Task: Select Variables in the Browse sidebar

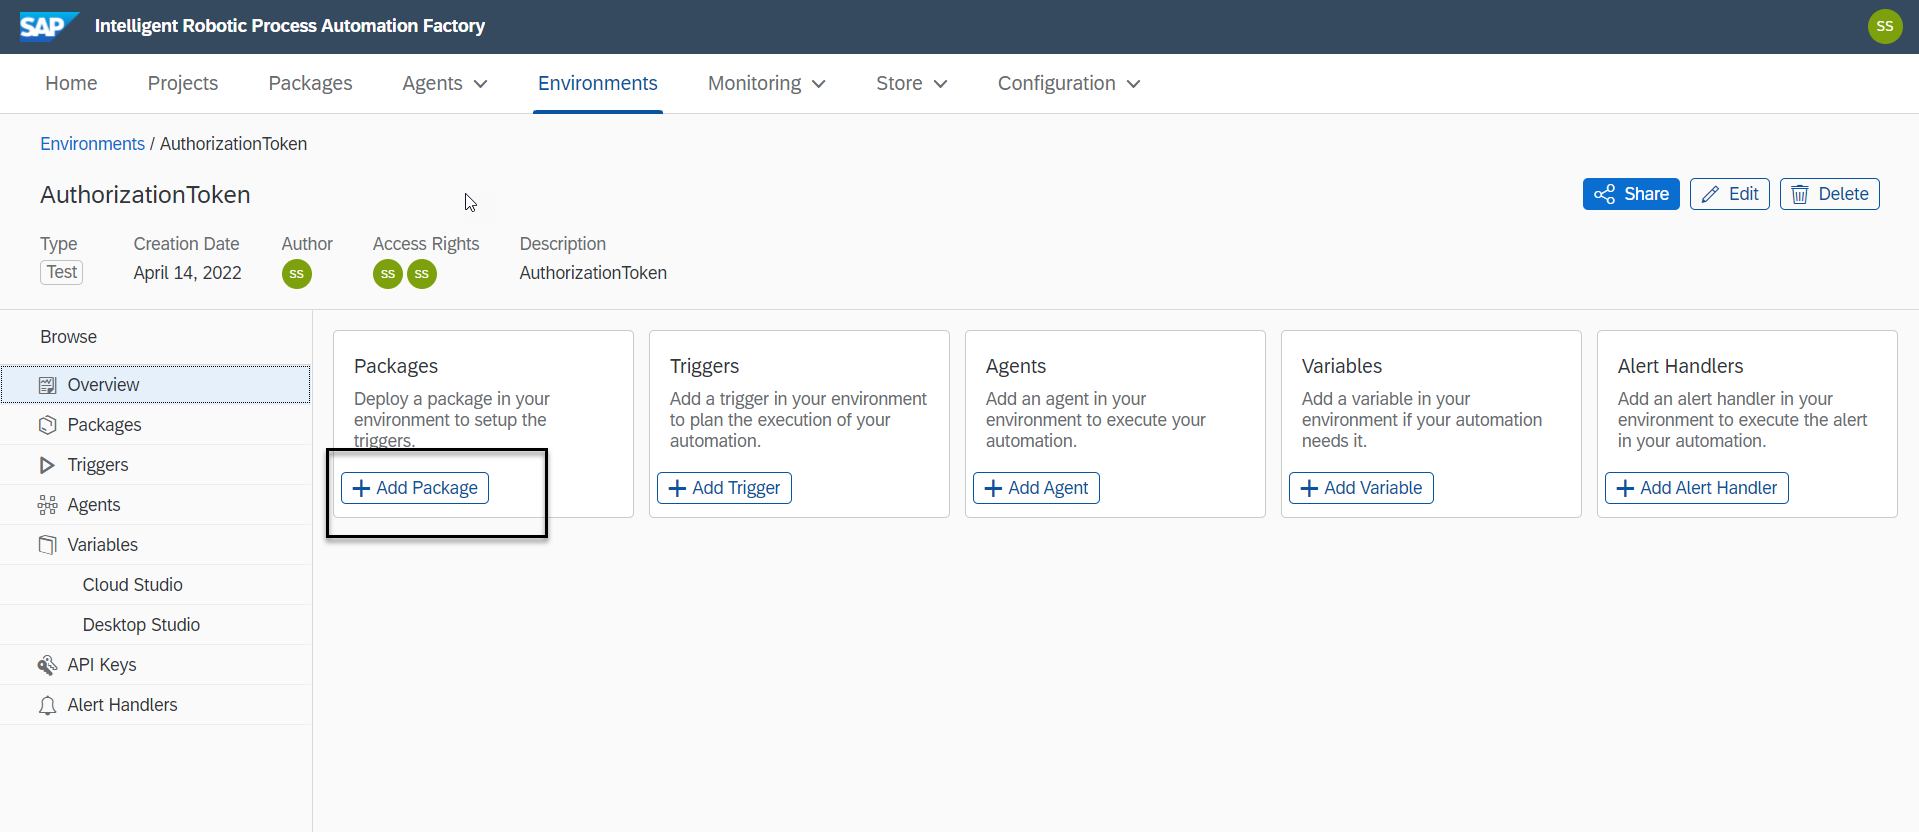Action: [x=156, y=545]
